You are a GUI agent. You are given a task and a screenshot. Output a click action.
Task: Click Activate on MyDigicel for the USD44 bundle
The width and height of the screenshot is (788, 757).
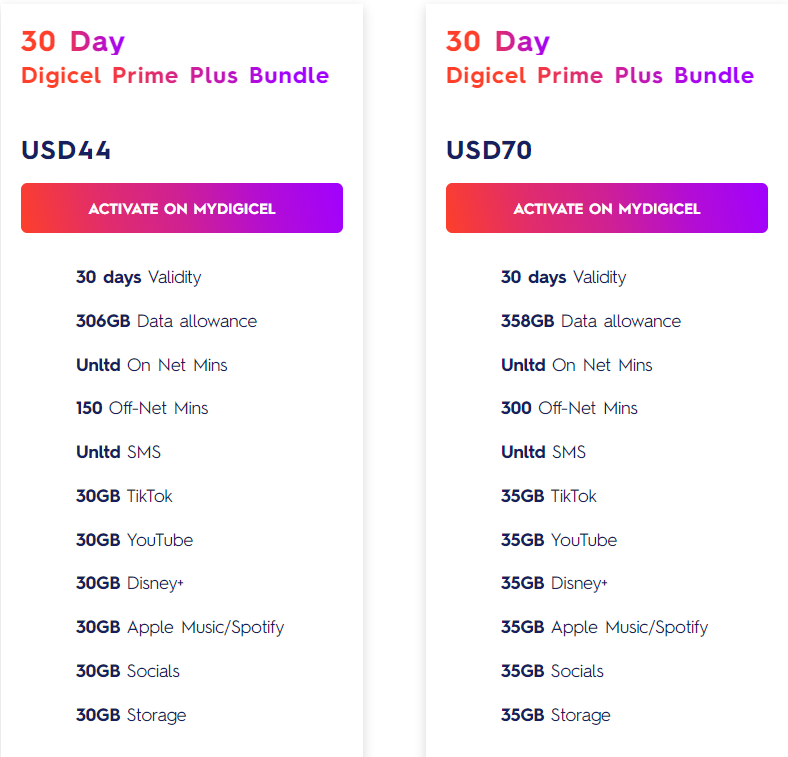182,208
